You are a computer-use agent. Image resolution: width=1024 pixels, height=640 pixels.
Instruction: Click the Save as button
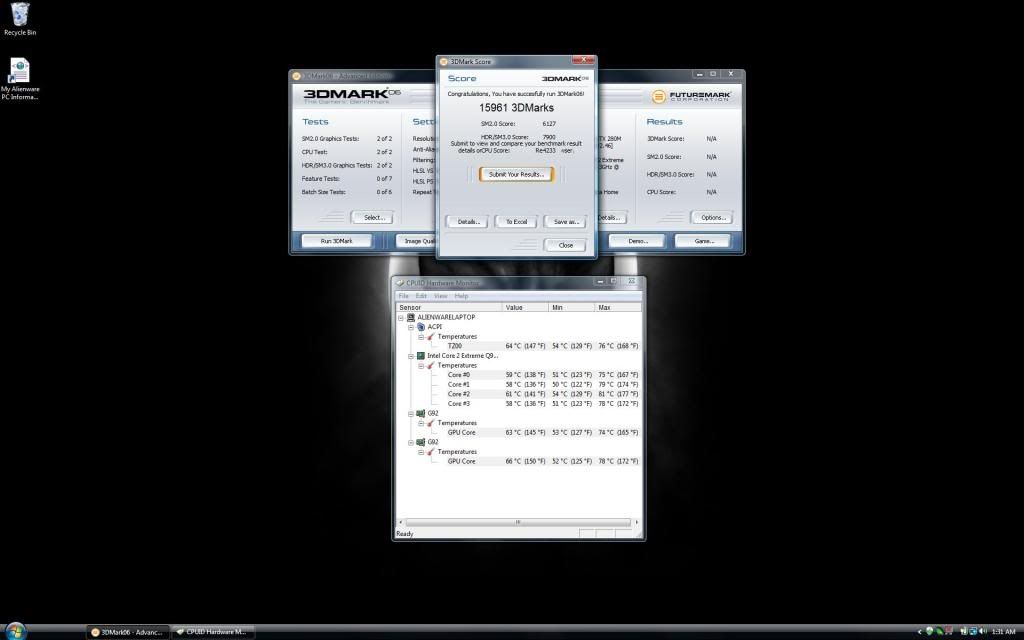(x=566, y=222)
